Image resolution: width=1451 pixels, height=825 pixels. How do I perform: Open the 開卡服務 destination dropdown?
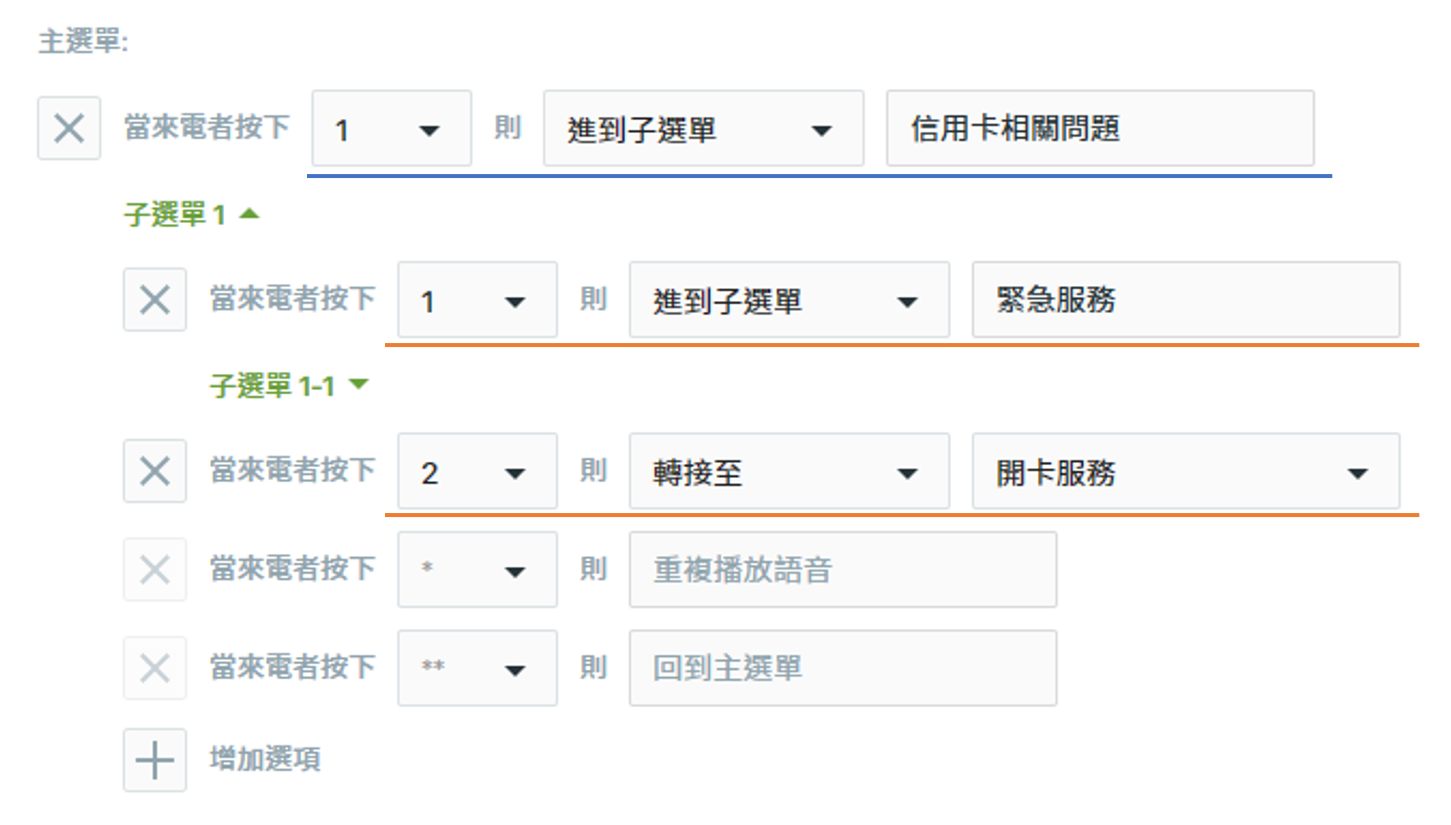(1186, 471)
